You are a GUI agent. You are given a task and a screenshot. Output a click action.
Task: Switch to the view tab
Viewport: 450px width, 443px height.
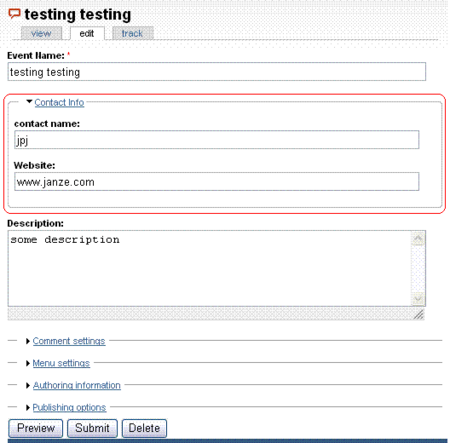[41, 33]
